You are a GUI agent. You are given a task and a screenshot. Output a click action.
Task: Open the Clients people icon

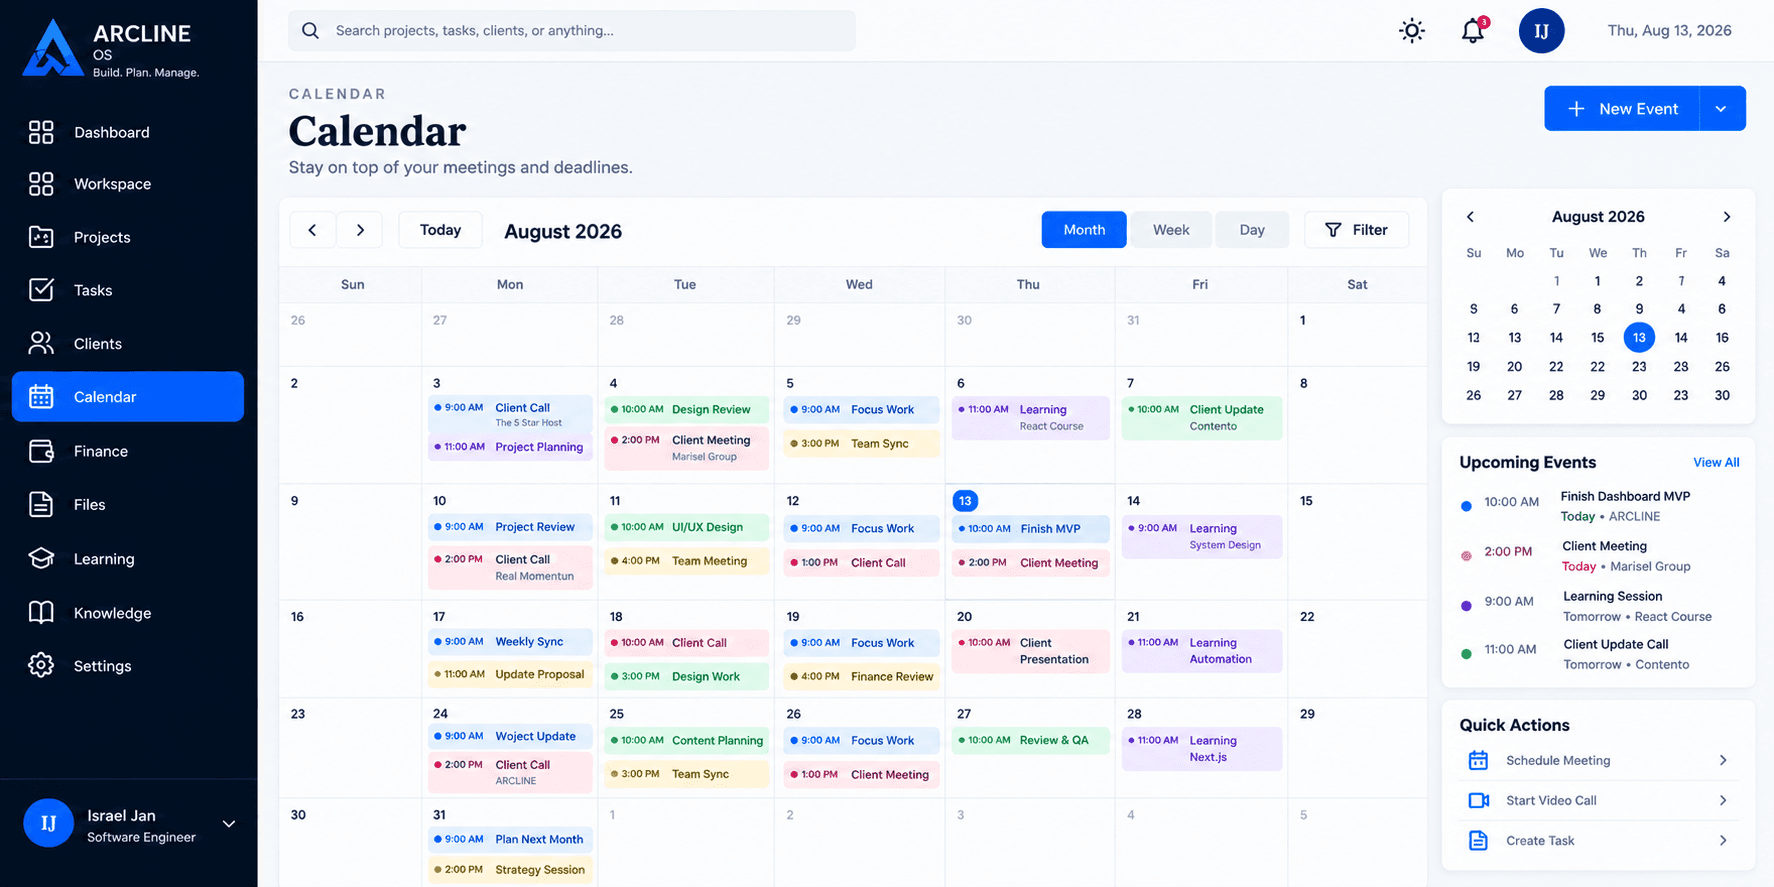tap(41, 343)
